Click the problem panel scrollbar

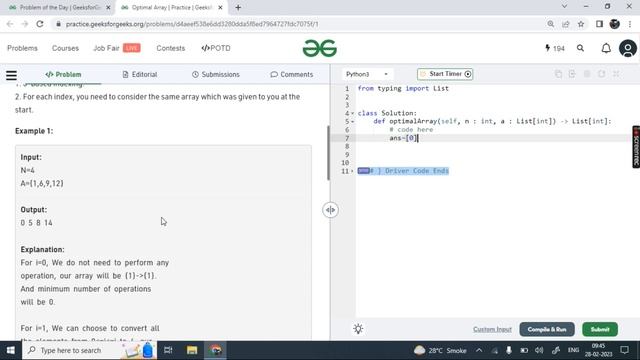point(328,153)
